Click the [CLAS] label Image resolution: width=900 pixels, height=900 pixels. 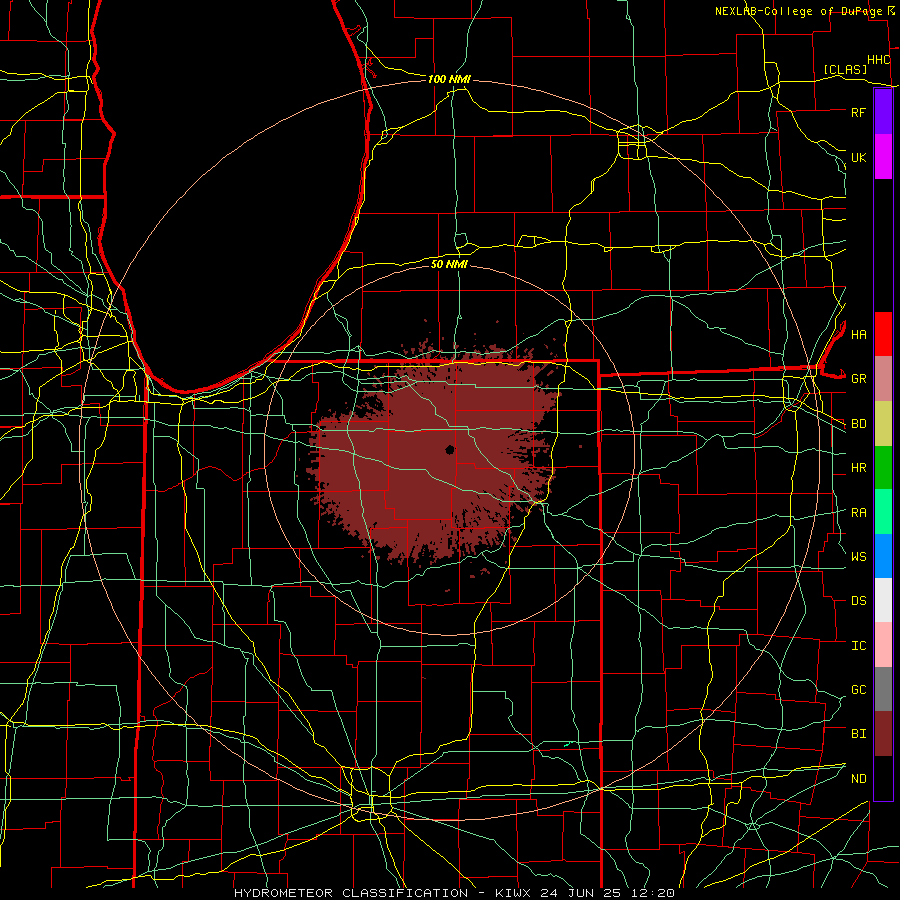point(845,70)
